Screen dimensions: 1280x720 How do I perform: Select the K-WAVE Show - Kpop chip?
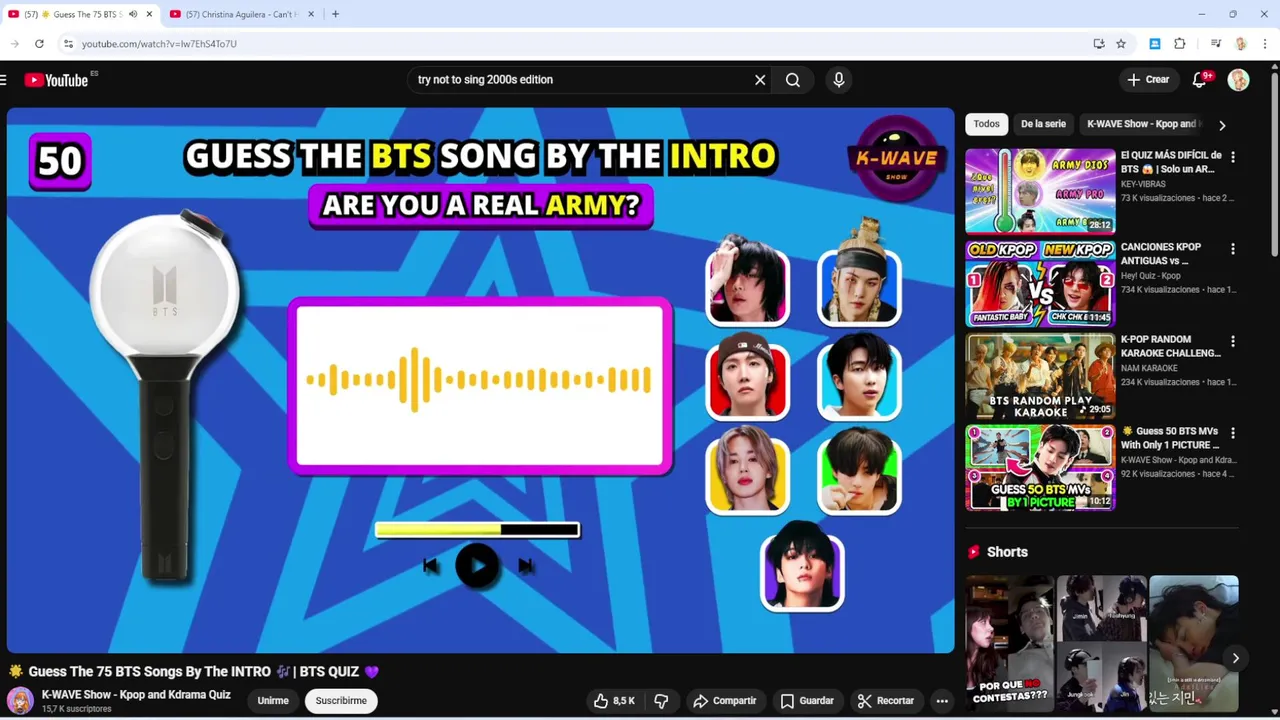(x=1143, y=124)
